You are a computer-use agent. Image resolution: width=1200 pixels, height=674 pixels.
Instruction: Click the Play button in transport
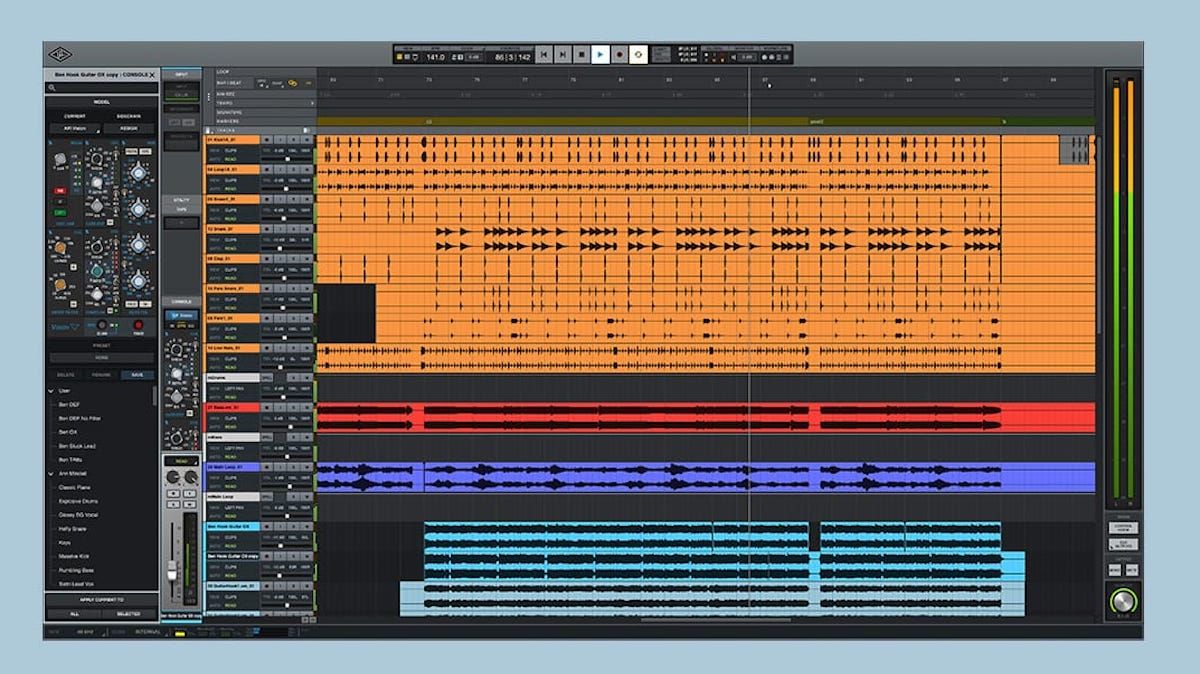click(x=600, y=55)
